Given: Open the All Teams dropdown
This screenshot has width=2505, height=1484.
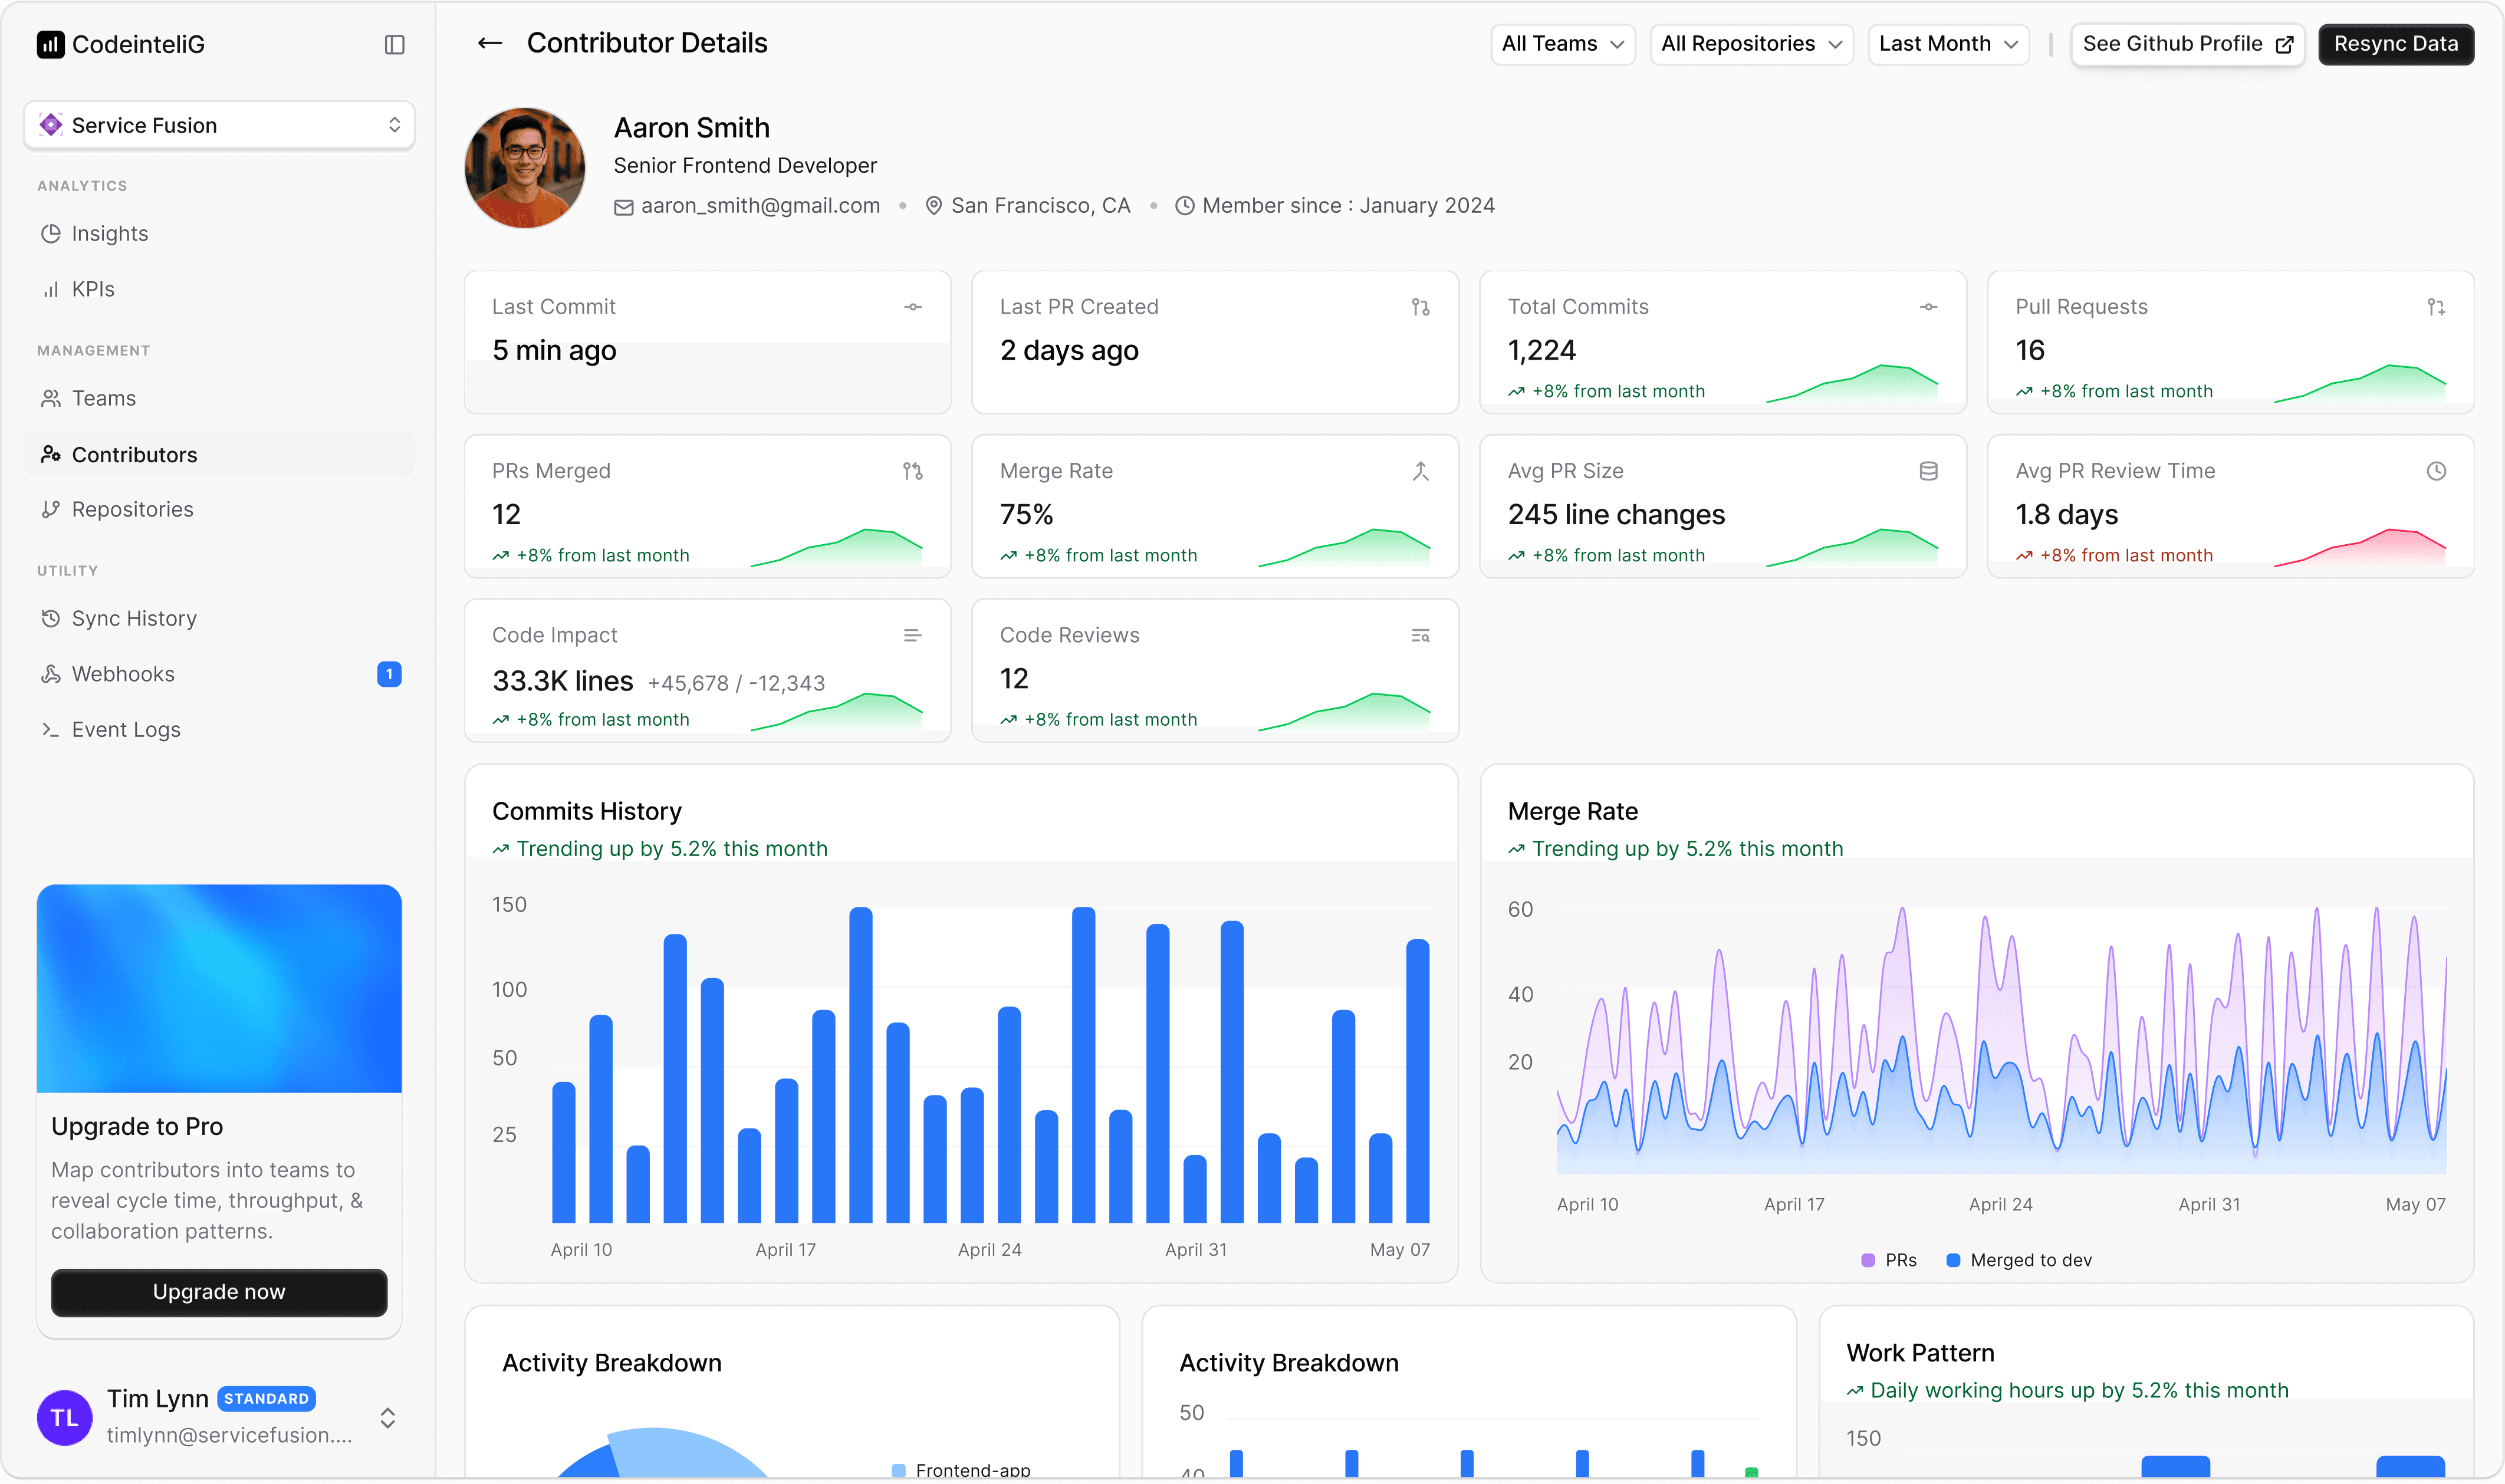Looking at the screenshot, I should pos(1562,44).
